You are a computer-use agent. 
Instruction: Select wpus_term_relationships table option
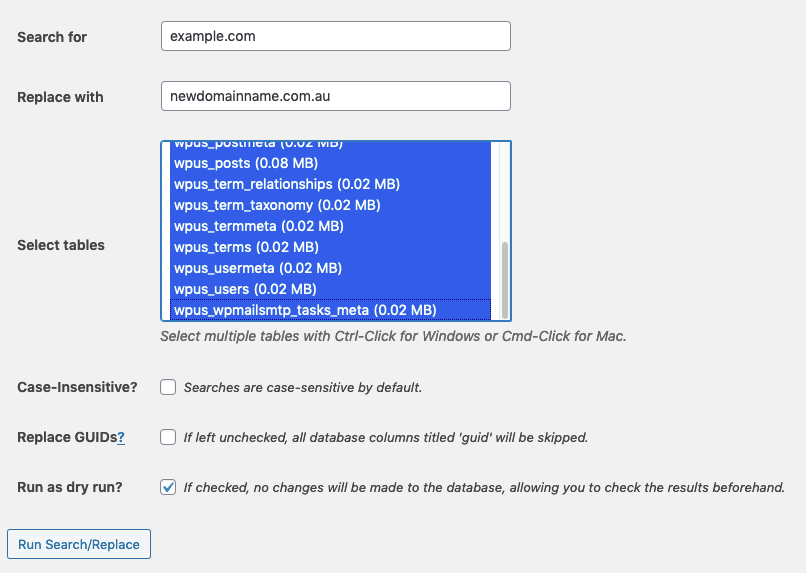coord(286,184)
